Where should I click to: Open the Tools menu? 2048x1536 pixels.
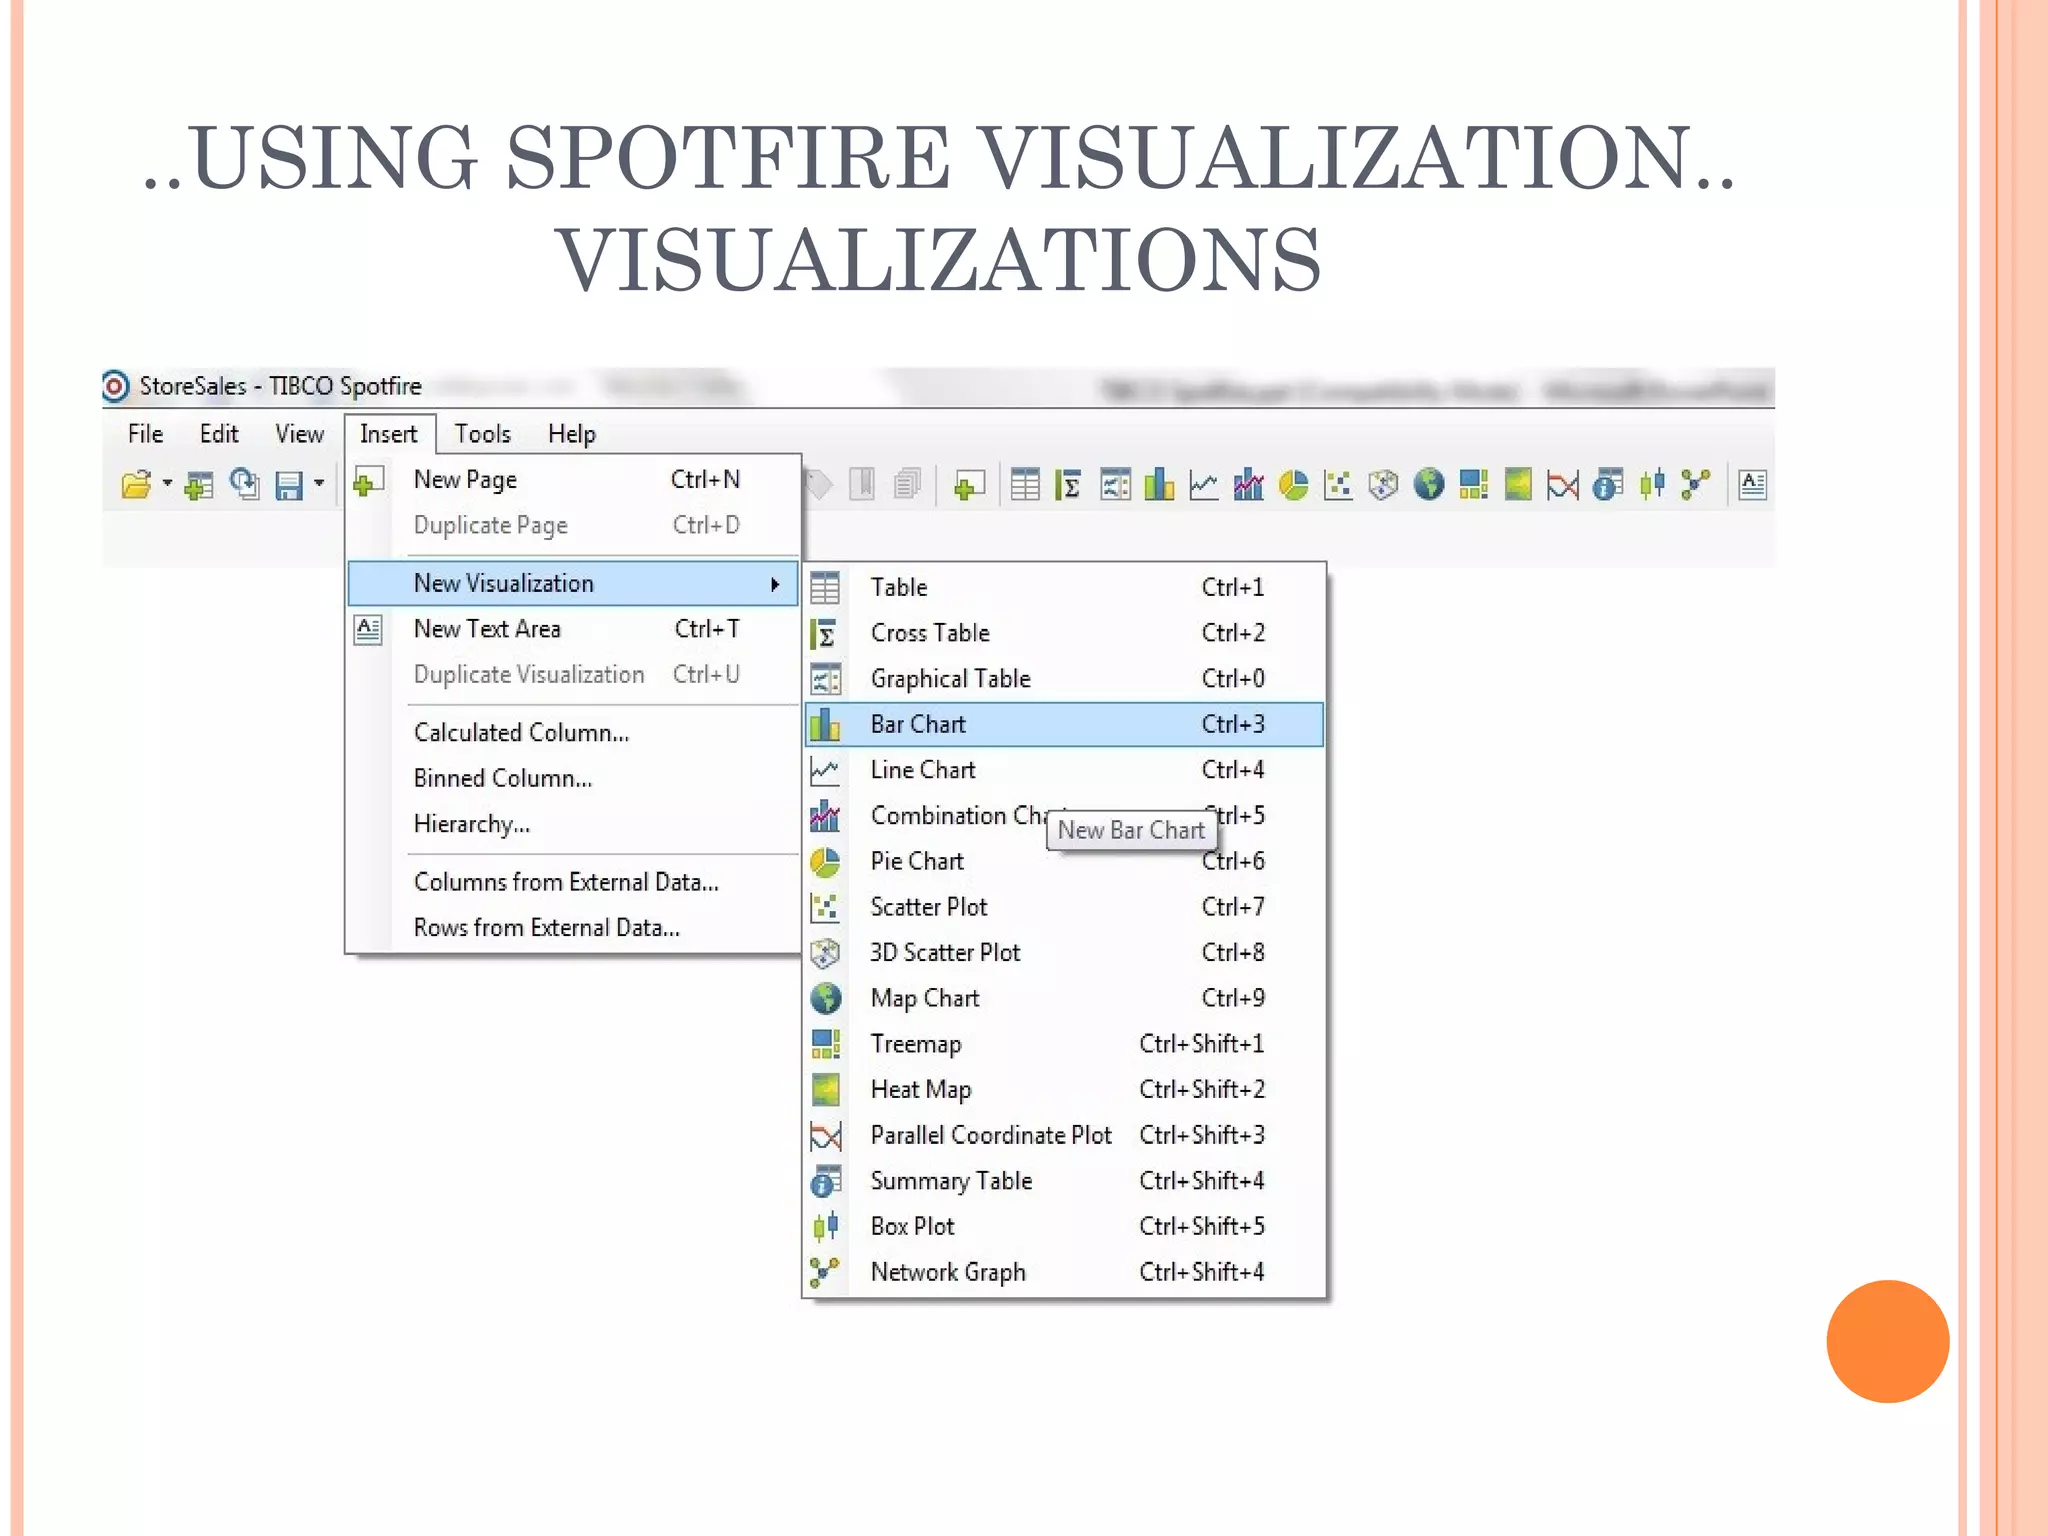483,434
